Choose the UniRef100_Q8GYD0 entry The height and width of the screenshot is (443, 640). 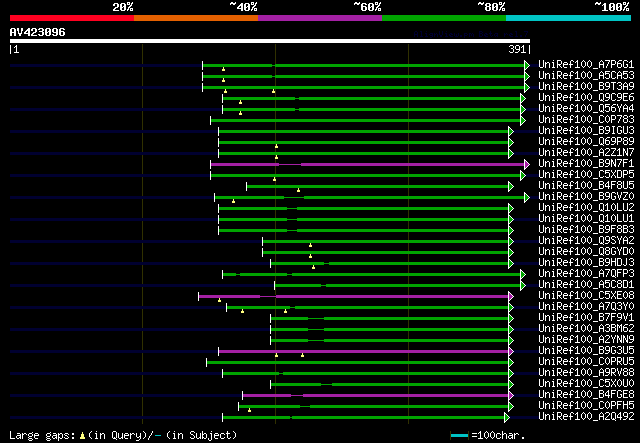pyautogui.click(x=586, y=252)
